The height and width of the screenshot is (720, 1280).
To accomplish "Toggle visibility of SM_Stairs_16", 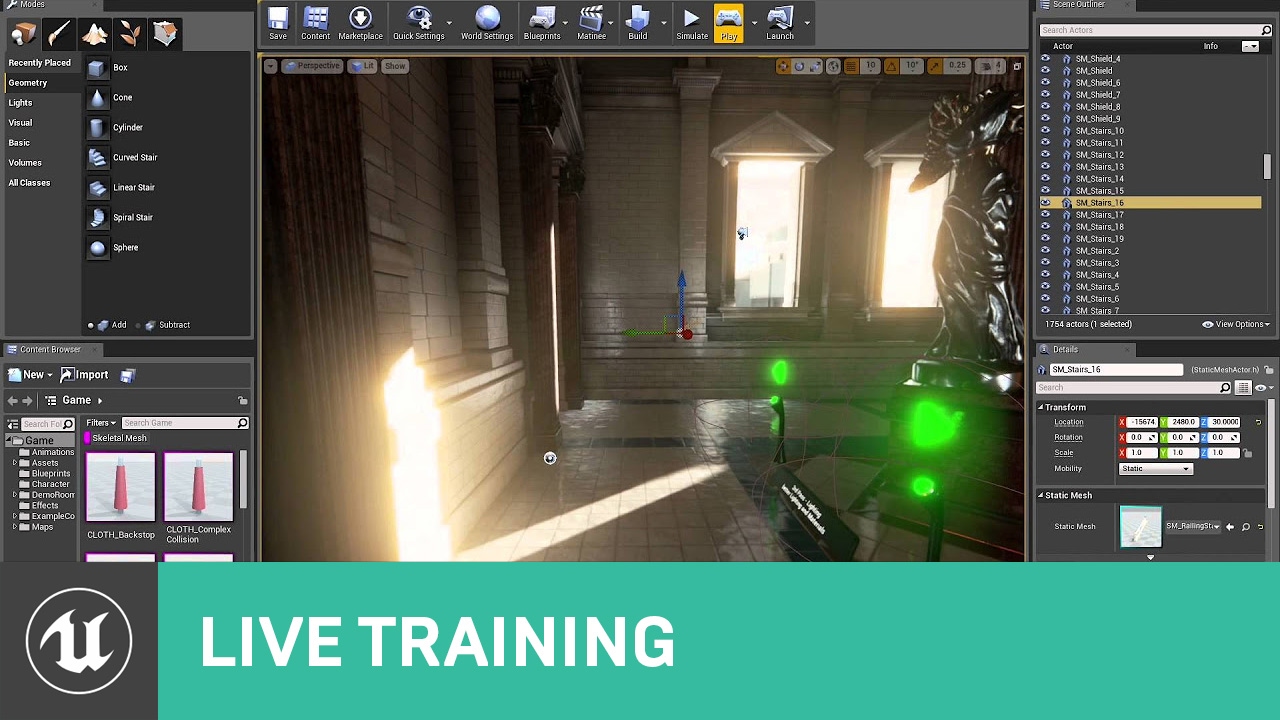I will (1045, 203).
